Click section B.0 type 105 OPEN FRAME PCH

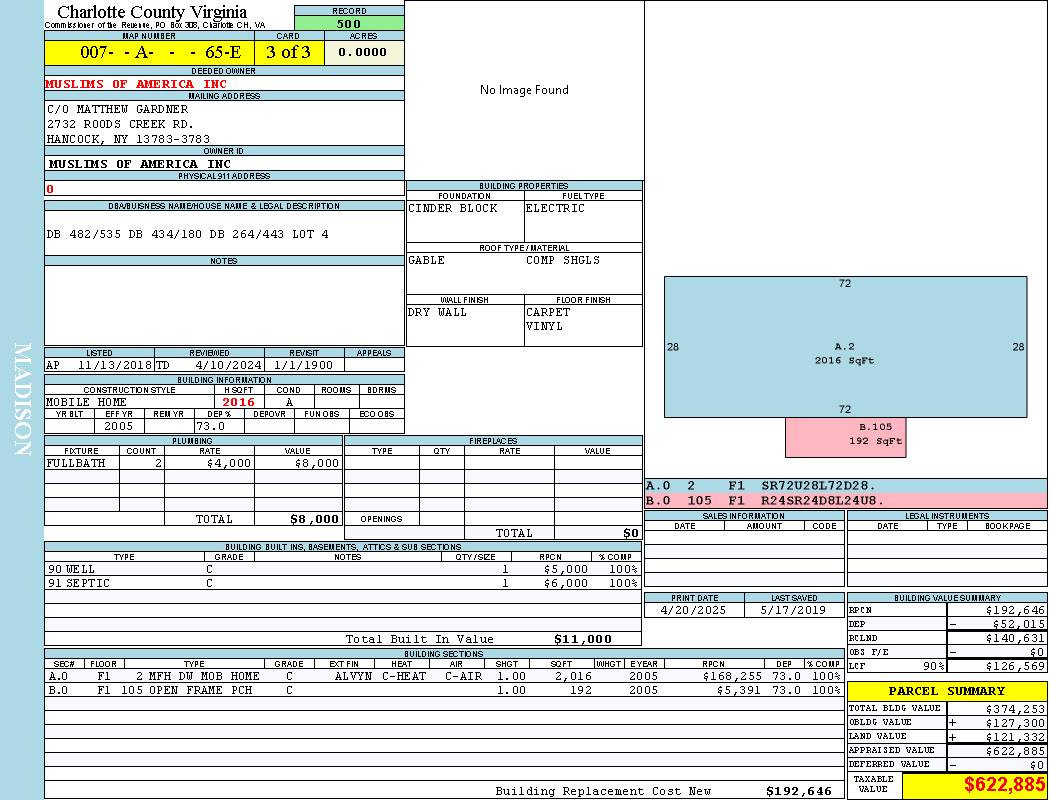coord(186,690)
